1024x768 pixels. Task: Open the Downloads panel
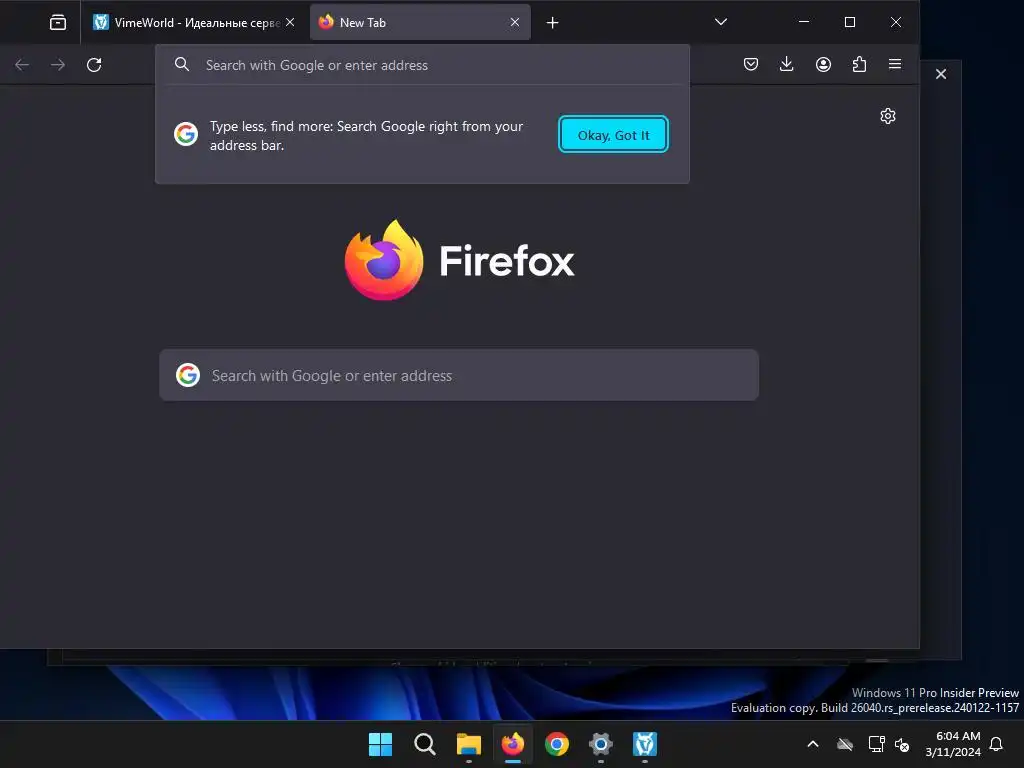(787, 64)
